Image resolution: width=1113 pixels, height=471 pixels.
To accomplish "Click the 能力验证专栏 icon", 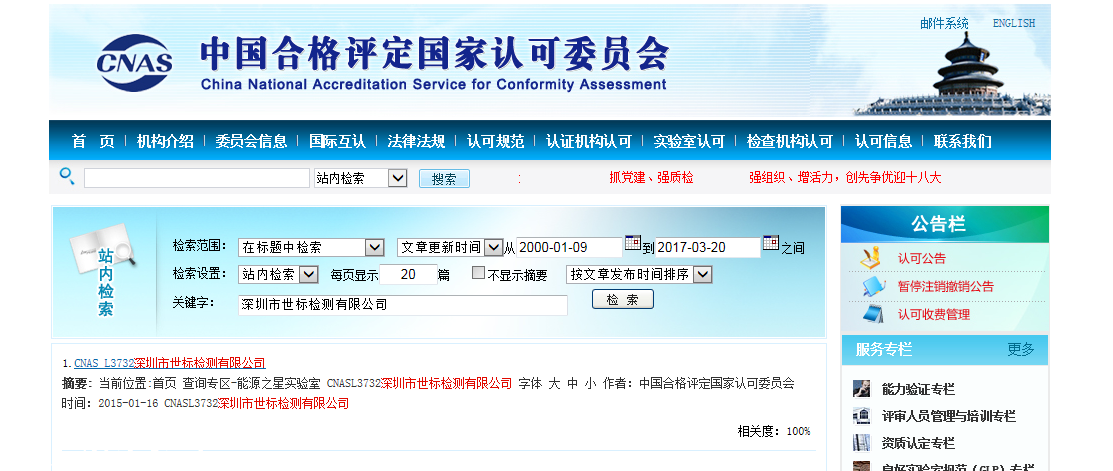I will [x=861, y=389].
